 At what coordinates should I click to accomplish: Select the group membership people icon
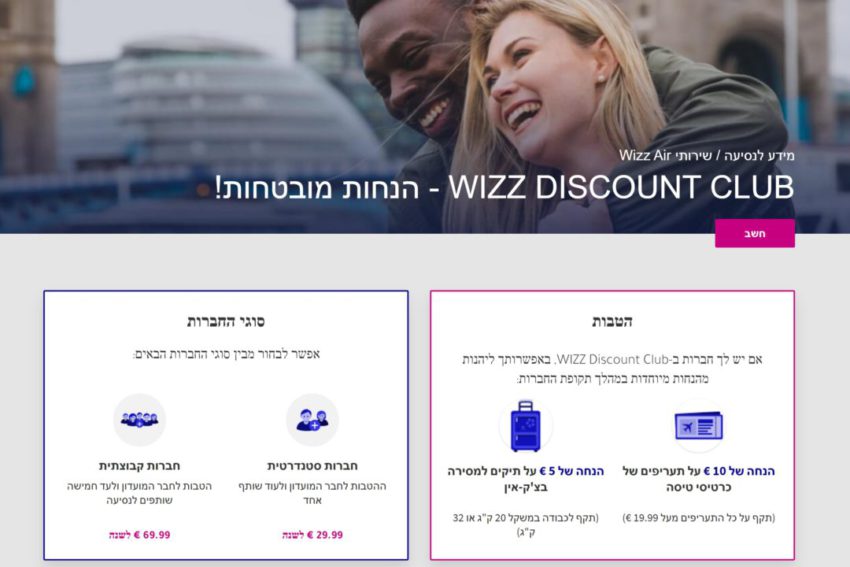pyautogui.click(x=139, y=420)
